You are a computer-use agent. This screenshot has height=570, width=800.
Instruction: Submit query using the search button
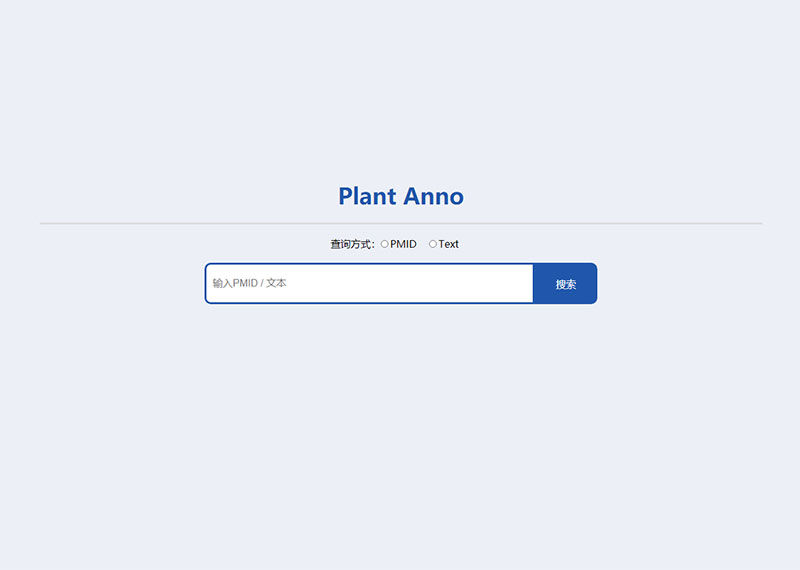[x=565, y=284]
